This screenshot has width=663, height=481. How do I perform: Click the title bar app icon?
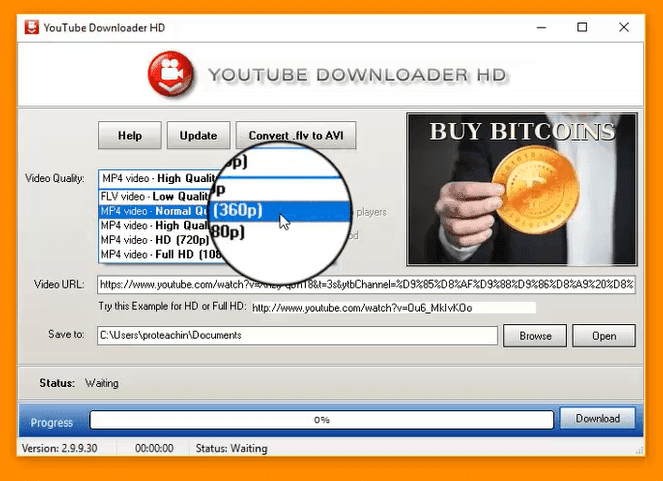click(x=32, y=27)
